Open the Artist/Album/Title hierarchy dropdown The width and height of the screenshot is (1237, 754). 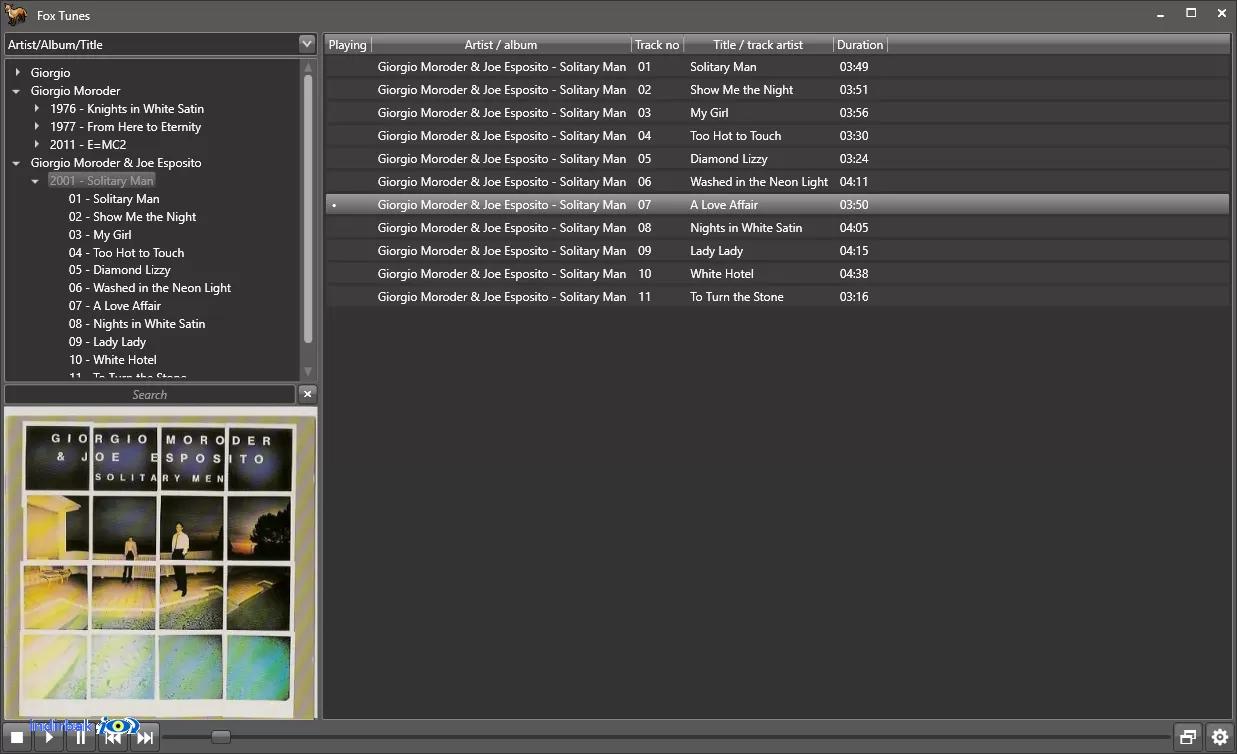point(307,44)
